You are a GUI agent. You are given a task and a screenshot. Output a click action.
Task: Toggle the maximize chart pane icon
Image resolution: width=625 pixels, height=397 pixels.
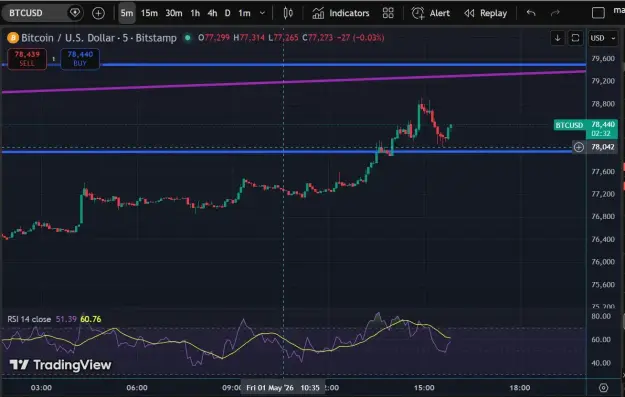click(575, 38)
